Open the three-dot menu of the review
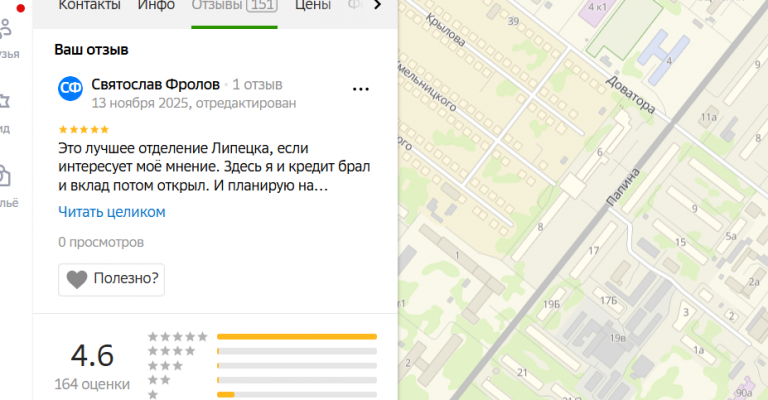768x400 pixels. pyautogui.click(x=360, y=89)
